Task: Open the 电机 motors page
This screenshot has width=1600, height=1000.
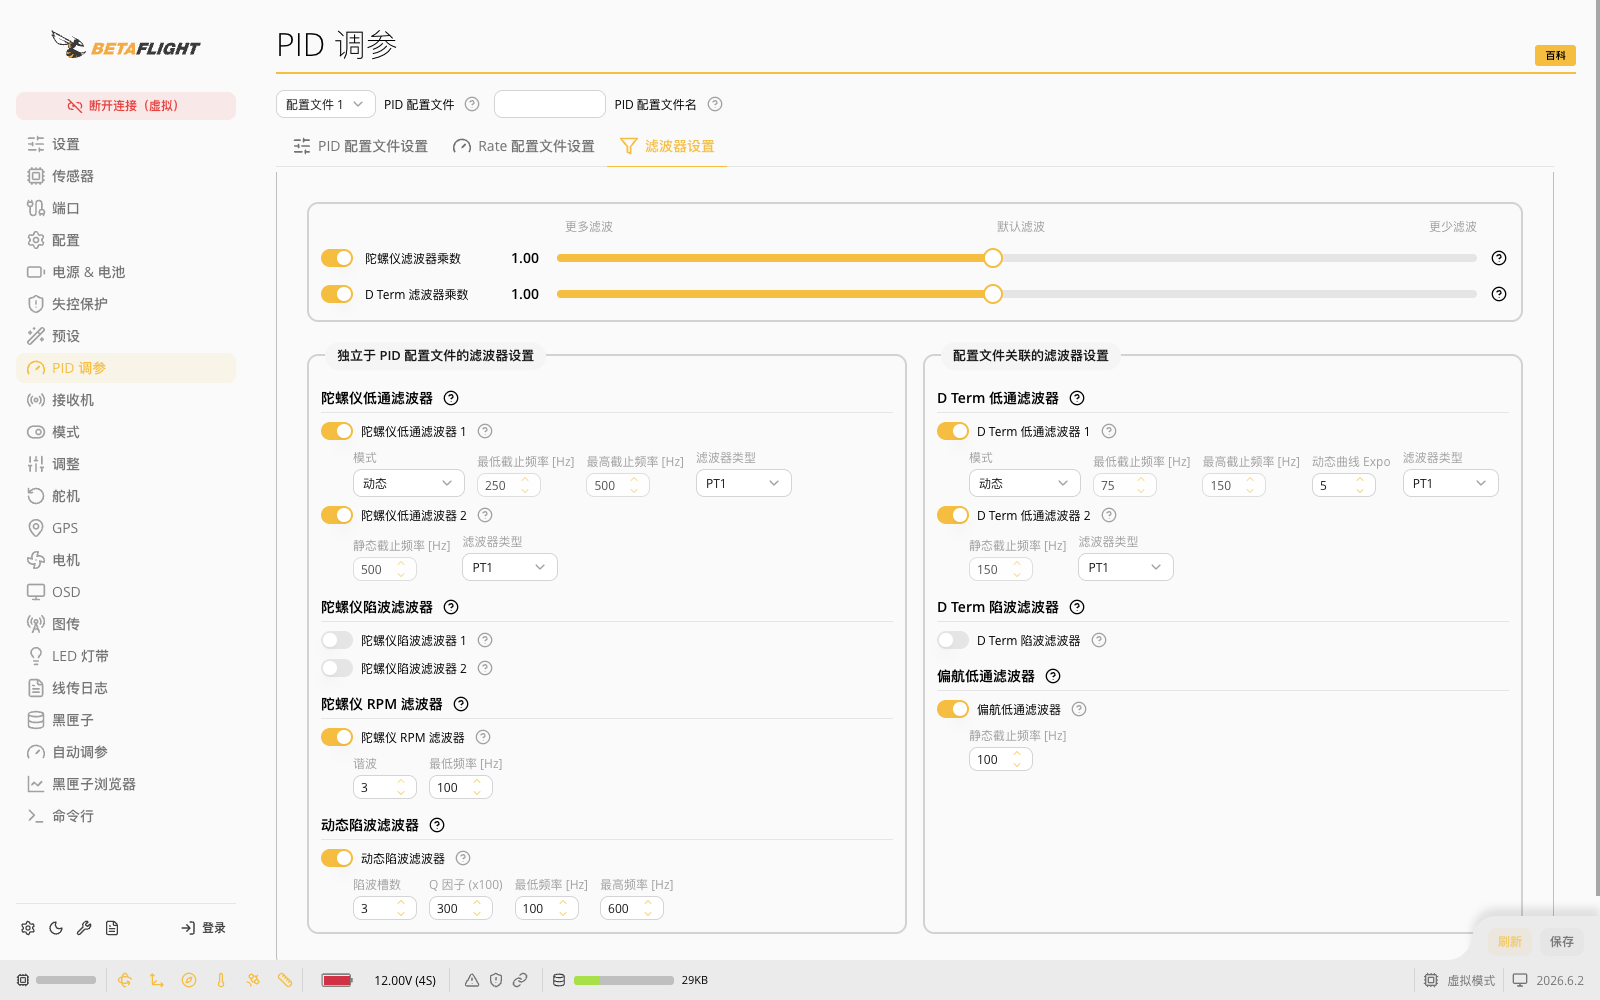Action: pos(126,560)
